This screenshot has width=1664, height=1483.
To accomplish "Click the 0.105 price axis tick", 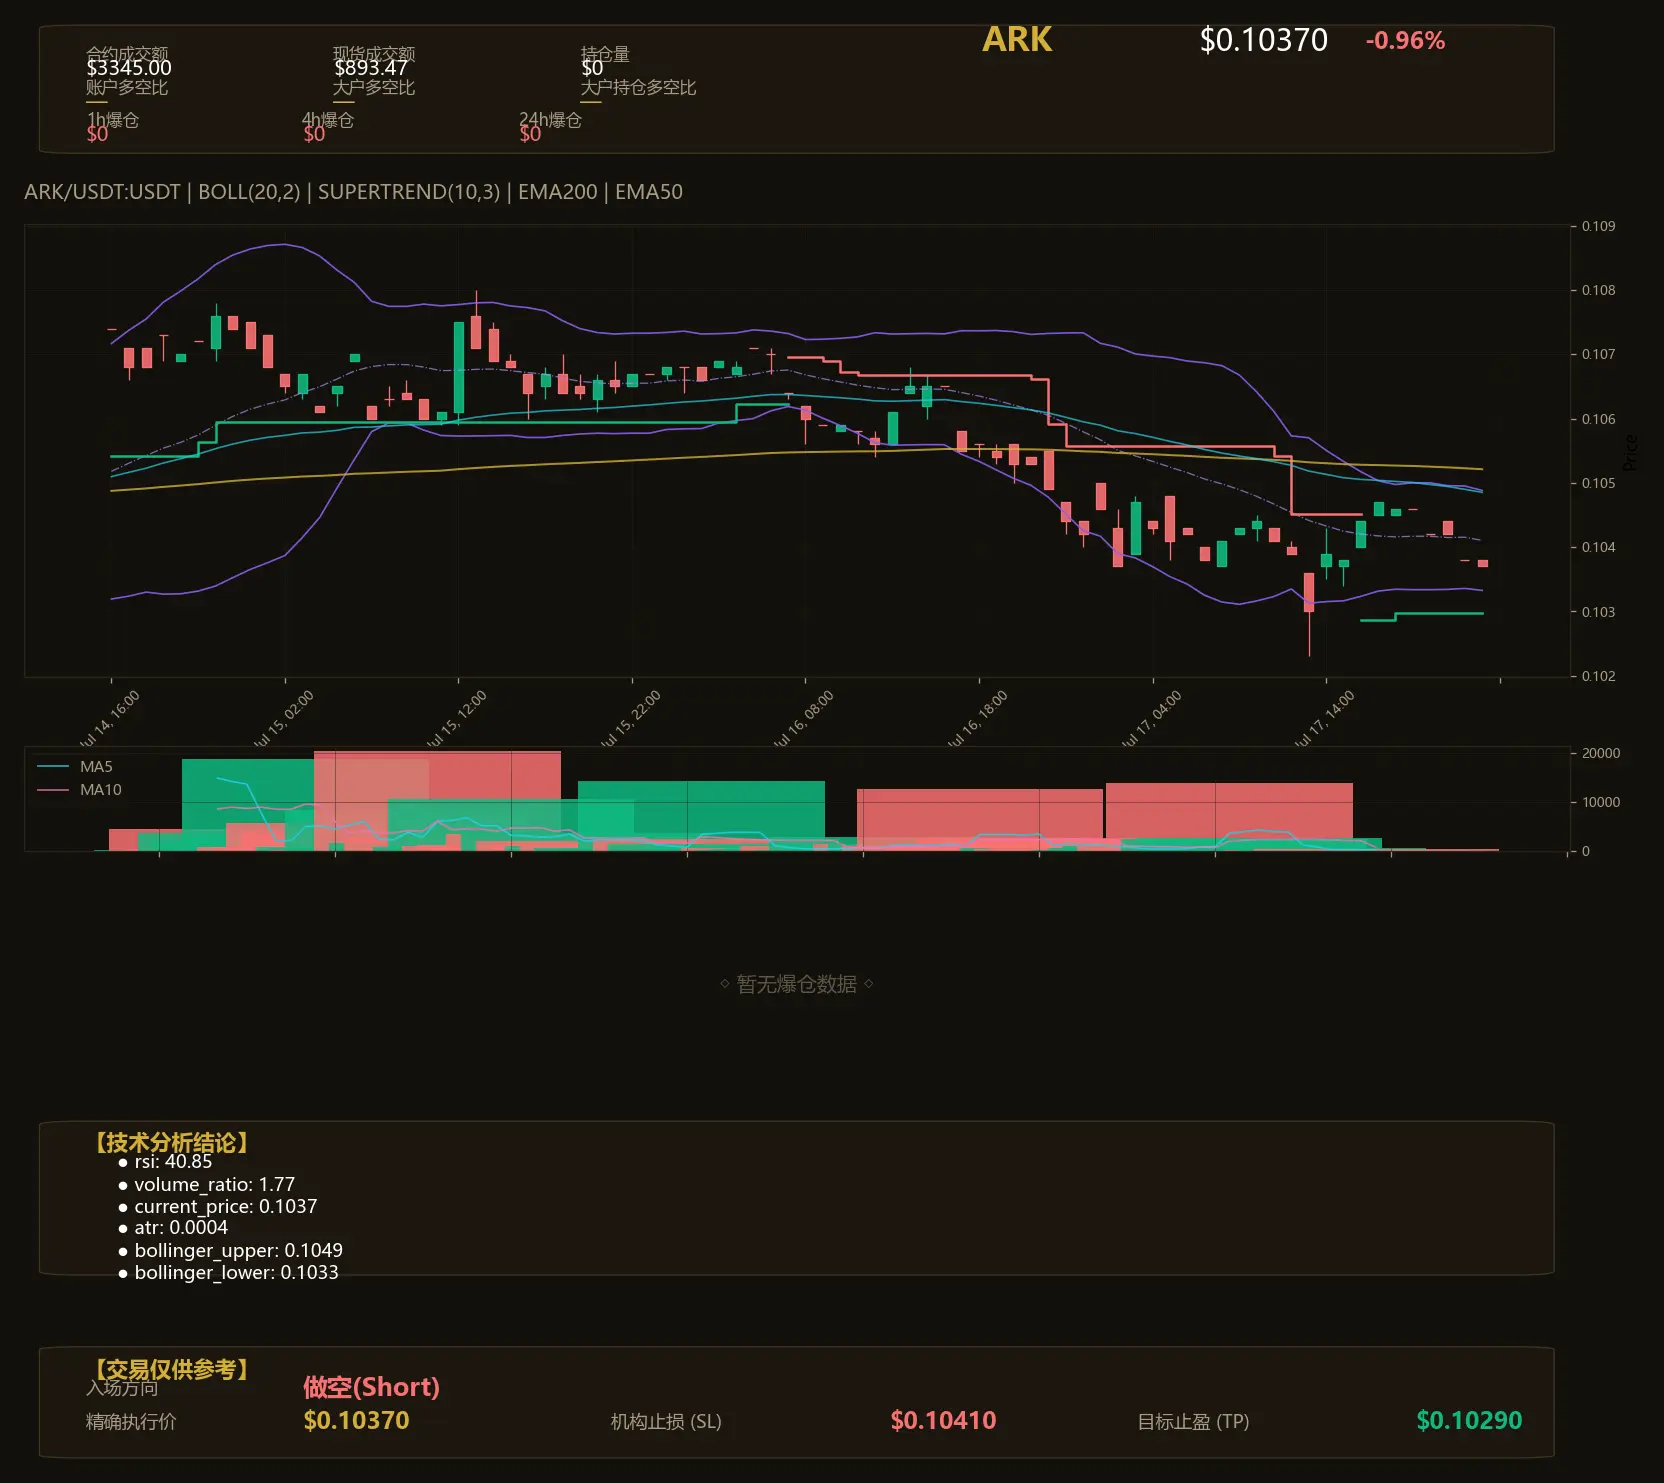I will (1598, 483).
